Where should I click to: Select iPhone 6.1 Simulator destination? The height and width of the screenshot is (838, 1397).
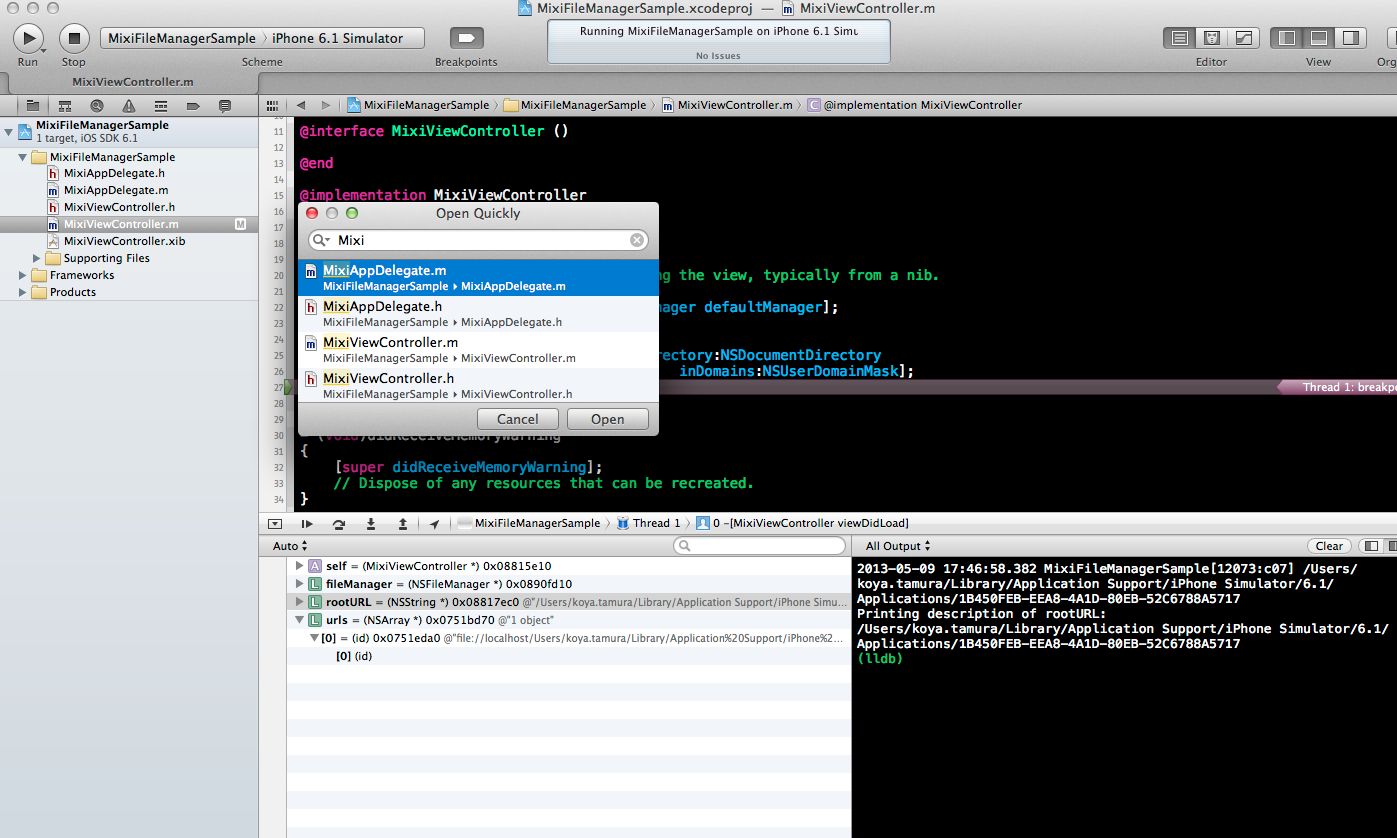point(338,38)
